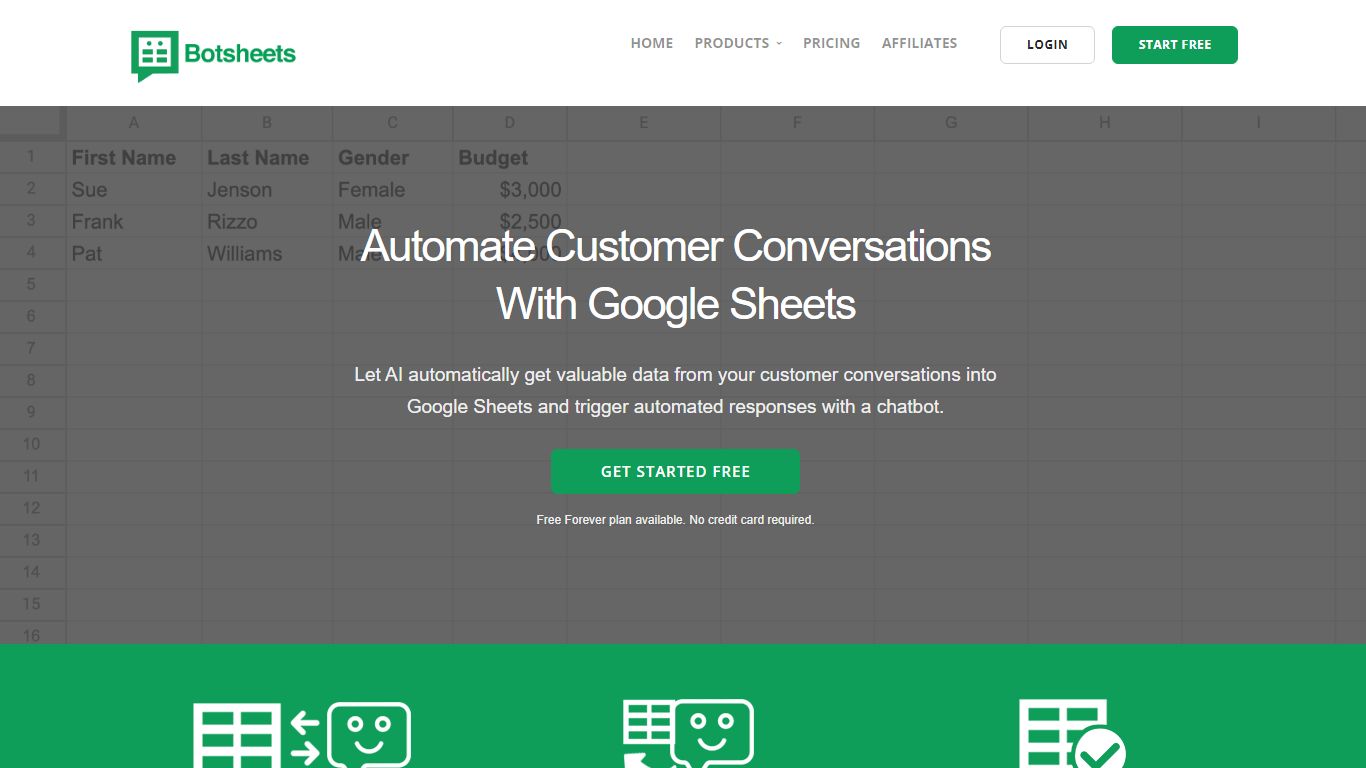Select spreadsheet column header D
The width and height of the screenshot is (1366, 768).
tap(509, 122)
